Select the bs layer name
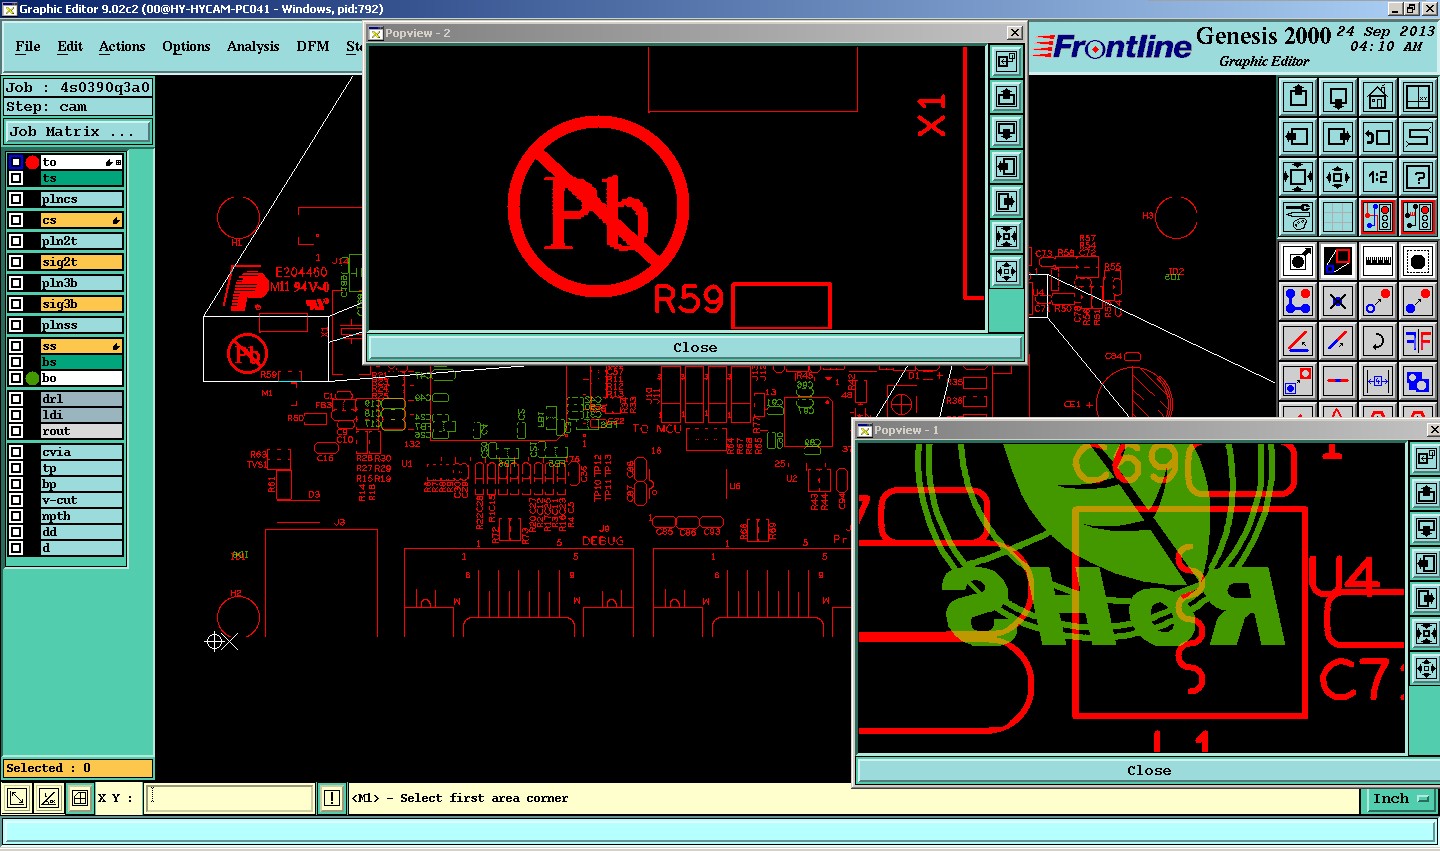The image size is (1440, 851). [81, 362]
